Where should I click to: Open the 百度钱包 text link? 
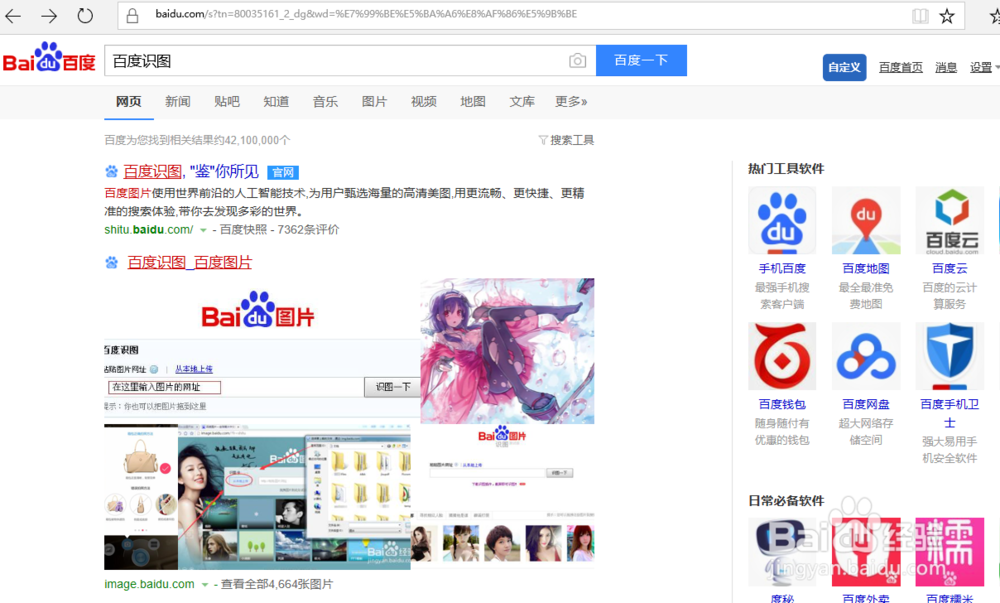[x=782, y=404]
